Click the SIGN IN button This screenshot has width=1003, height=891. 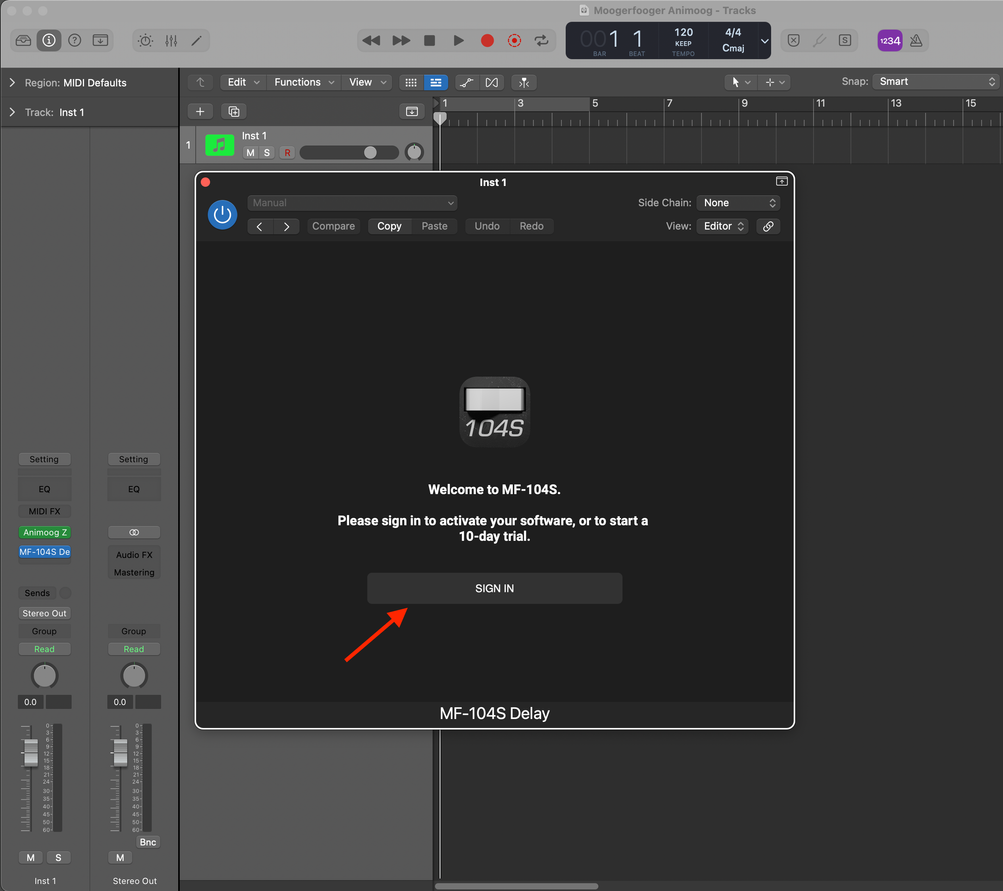tap(494, 588)
